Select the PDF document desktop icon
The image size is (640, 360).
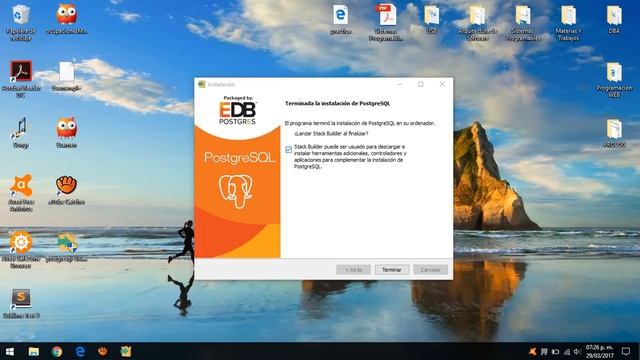386,22
